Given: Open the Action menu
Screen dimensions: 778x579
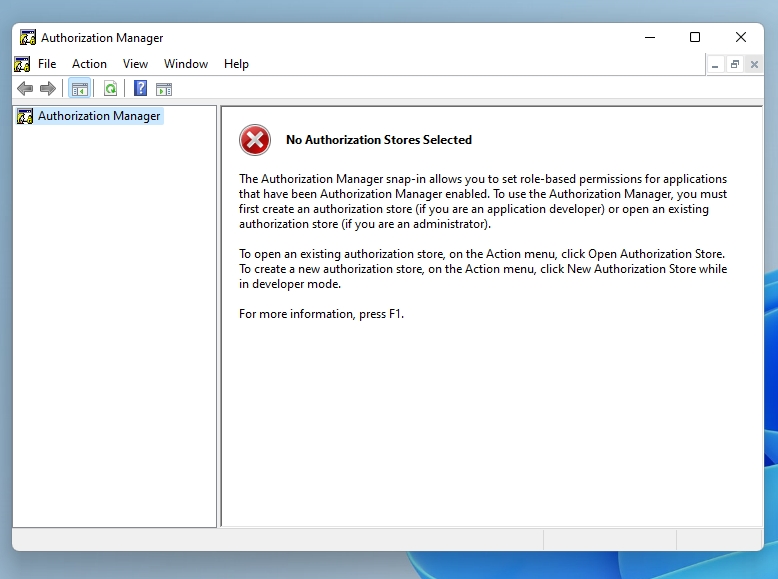Looking at the screenshot, I should (89, 64).
